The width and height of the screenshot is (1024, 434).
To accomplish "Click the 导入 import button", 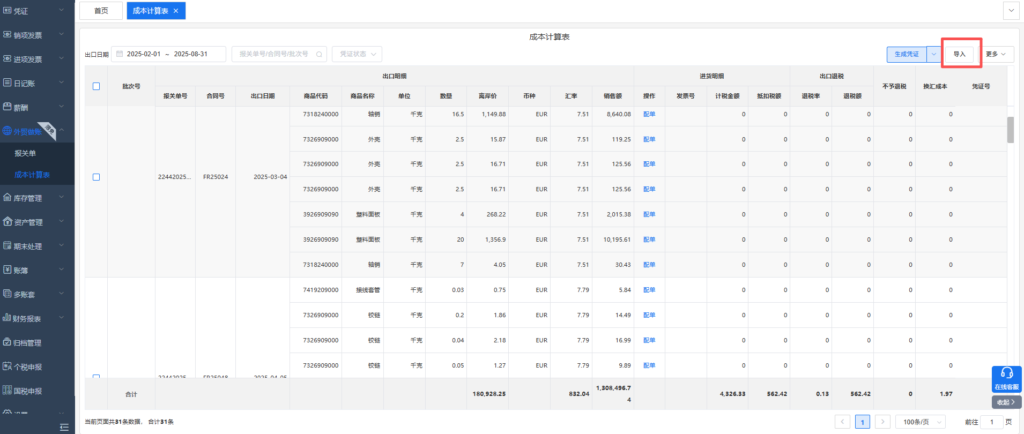I will [959, 54].
